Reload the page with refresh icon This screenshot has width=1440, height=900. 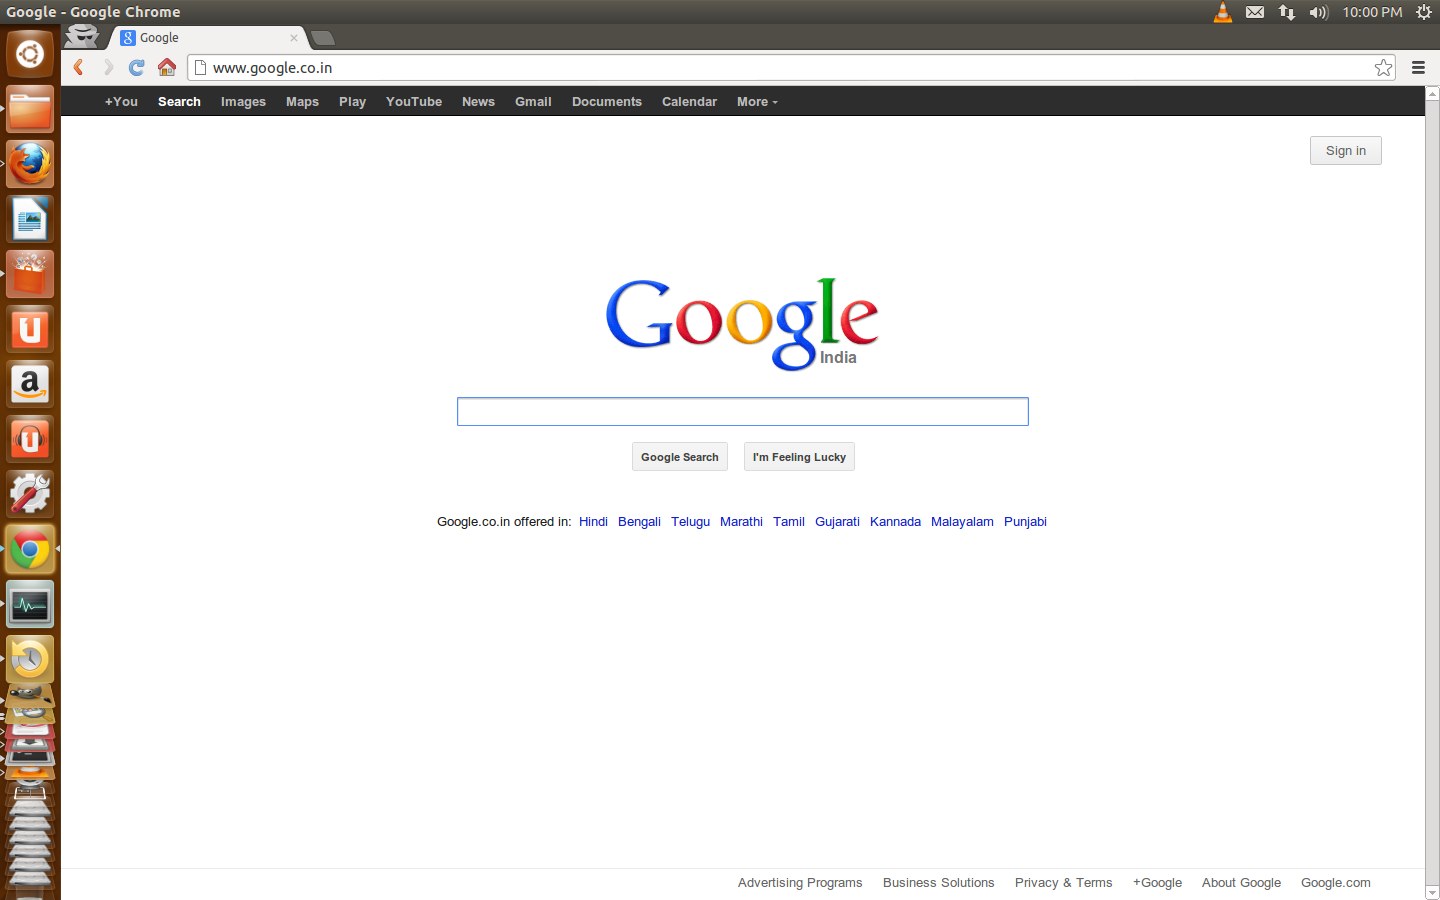pyautogui.click(x=137, y=68)
